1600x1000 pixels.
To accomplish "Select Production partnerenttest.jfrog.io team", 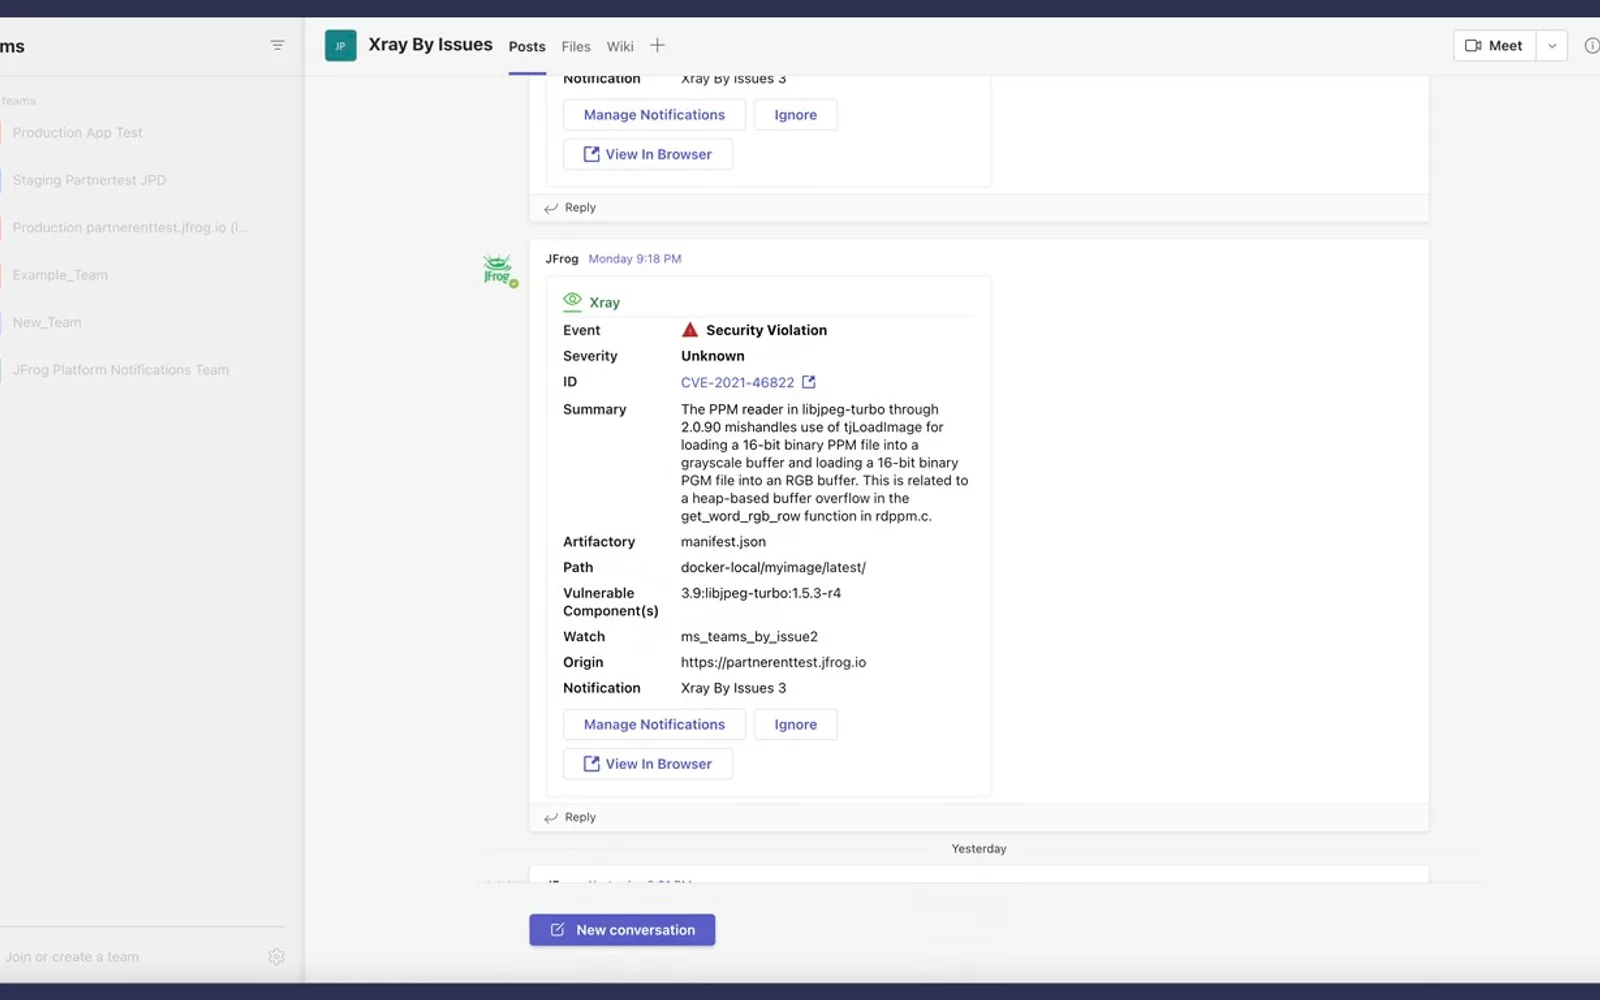I will click(x=130, y=227).
